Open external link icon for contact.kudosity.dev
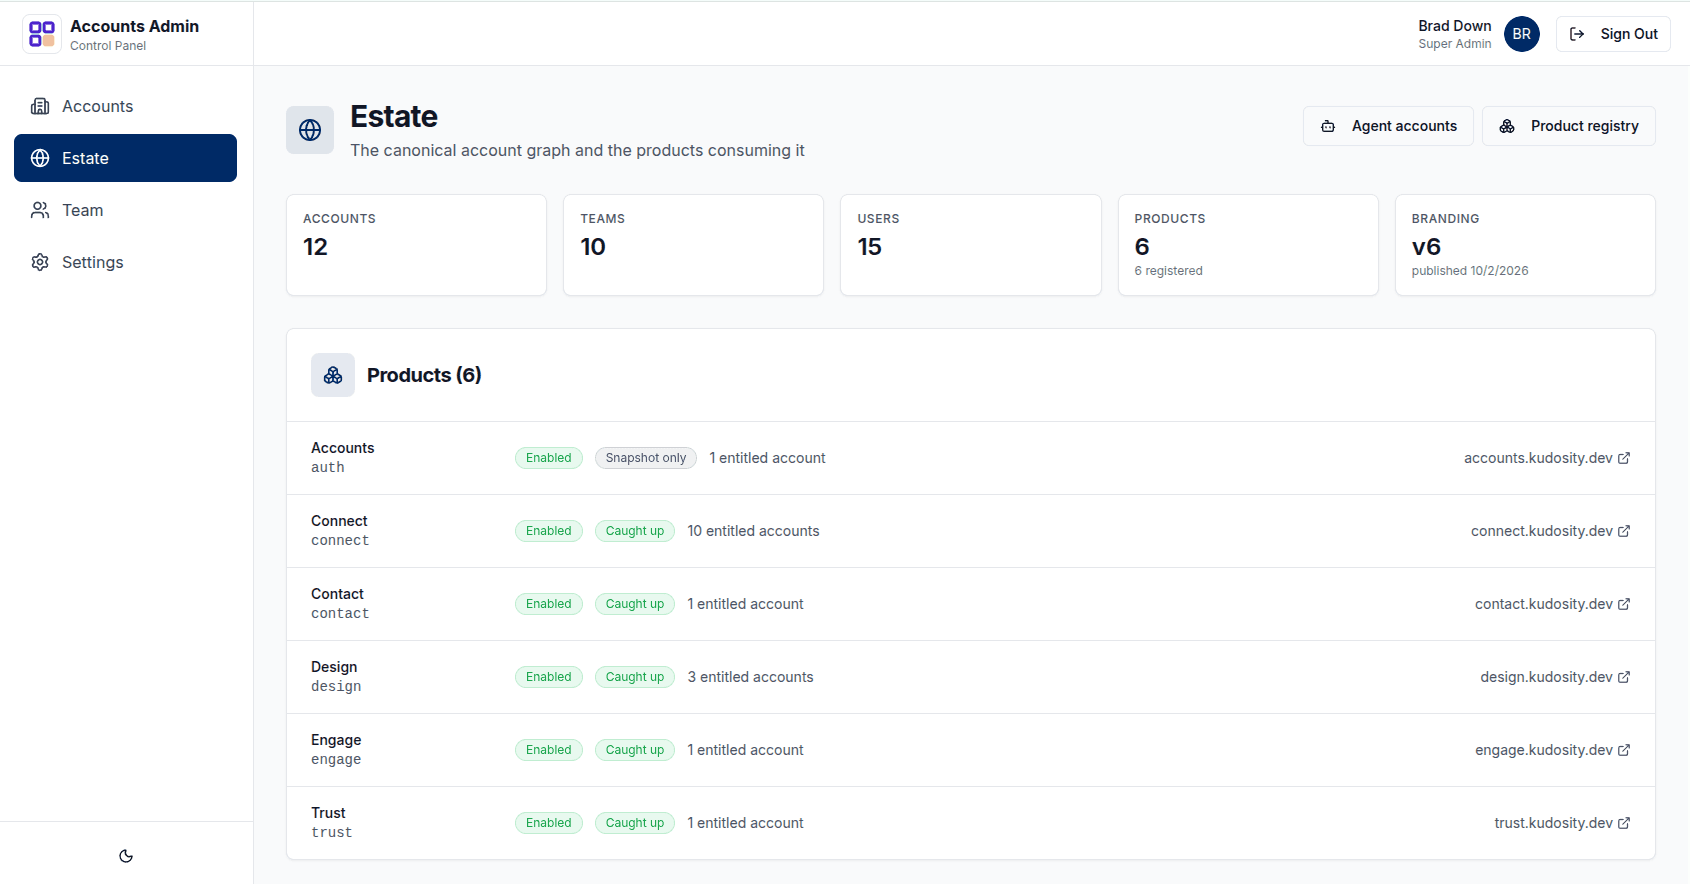The width and height of the screenshot is (1690, 884). (1624, 604)
